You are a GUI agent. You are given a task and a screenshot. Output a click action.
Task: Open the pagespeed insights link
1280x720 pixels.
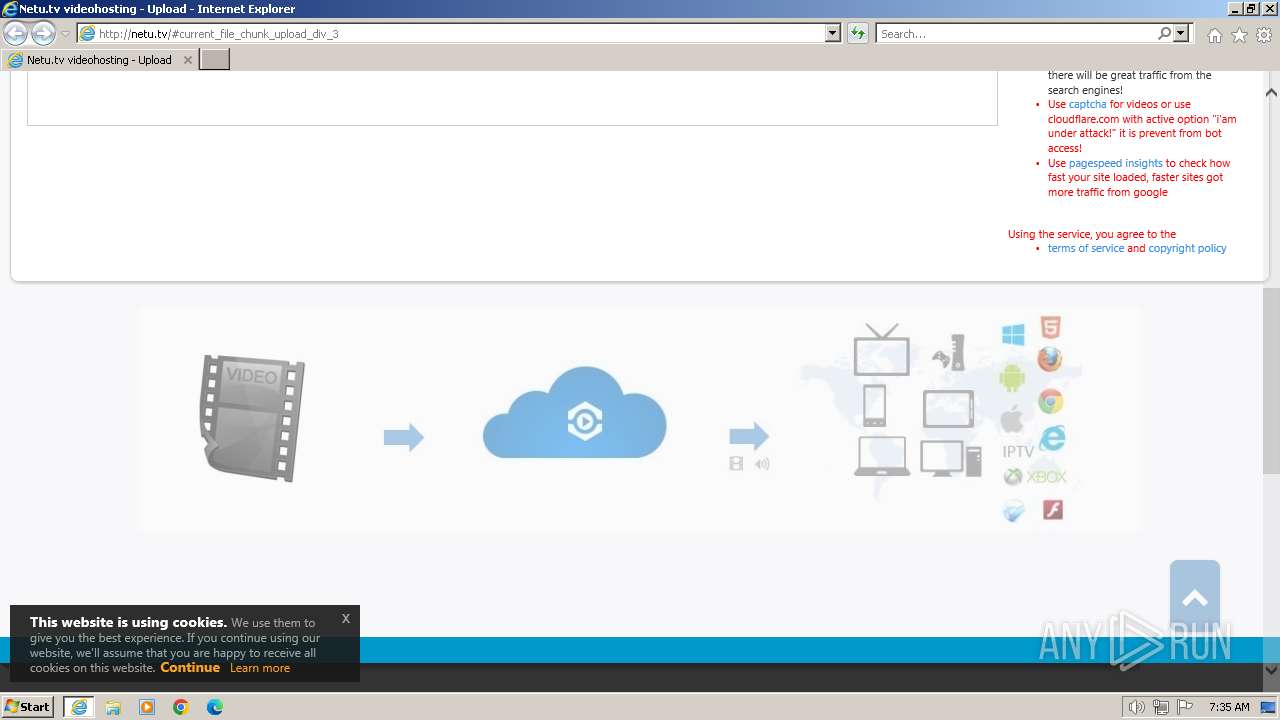(1115, 163)
